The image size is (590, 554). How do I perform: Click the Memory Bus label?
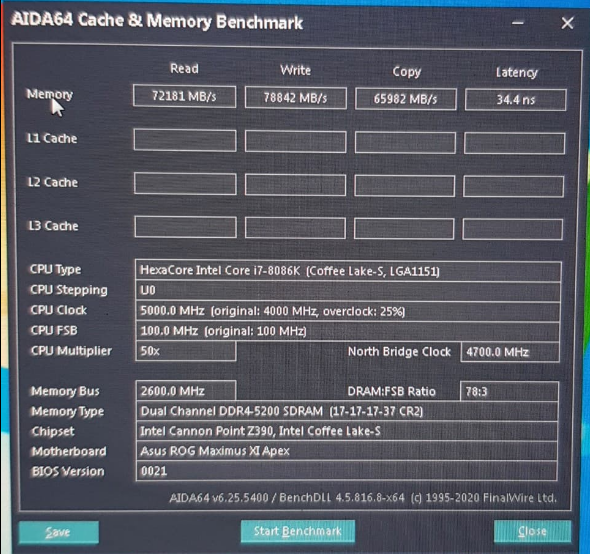65,391
